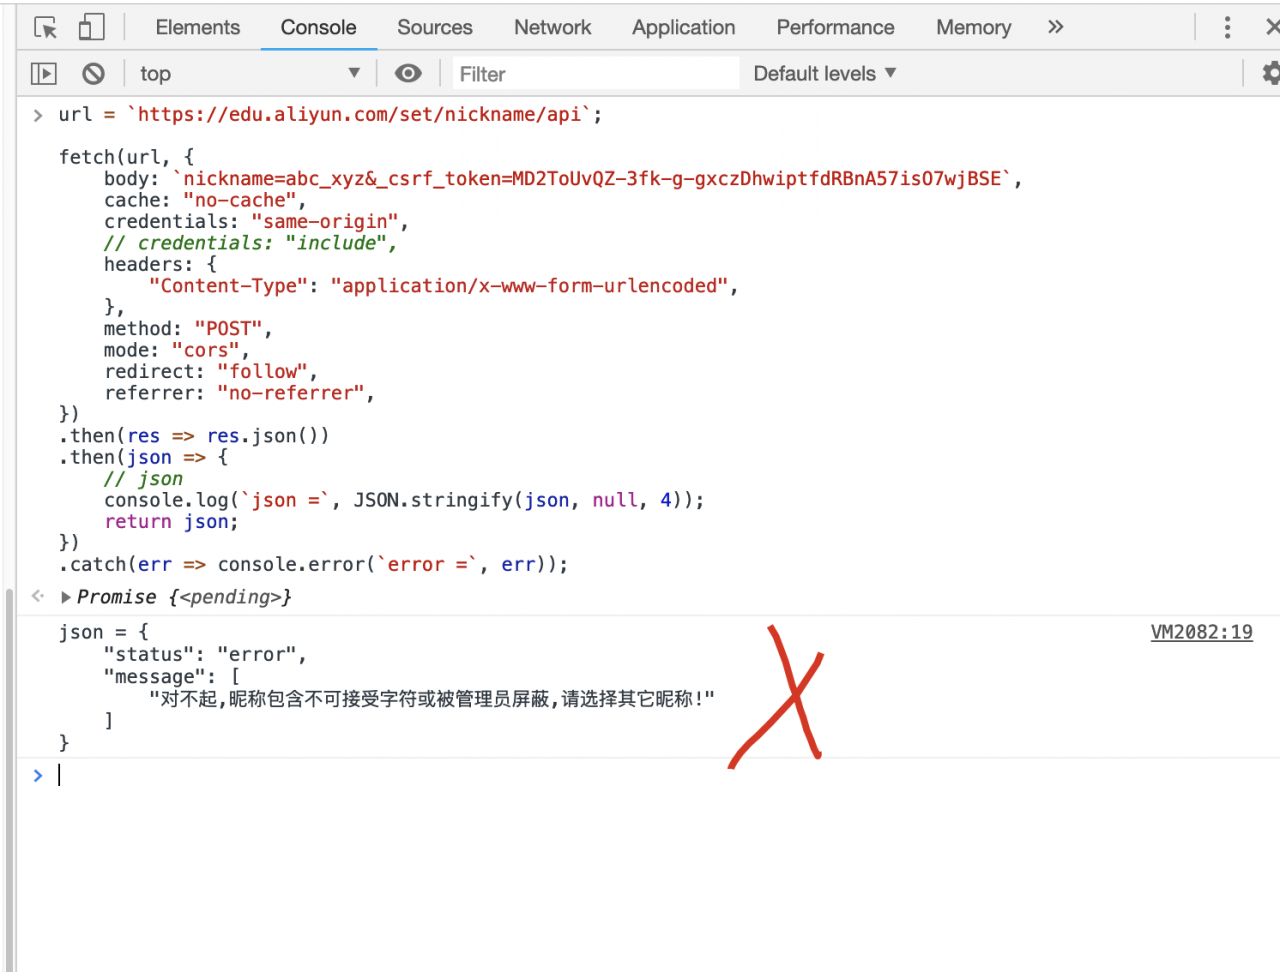The image size is (1280, 972).
Task: Click the redirect: "follow" line
Action: (x=211, y=372)
